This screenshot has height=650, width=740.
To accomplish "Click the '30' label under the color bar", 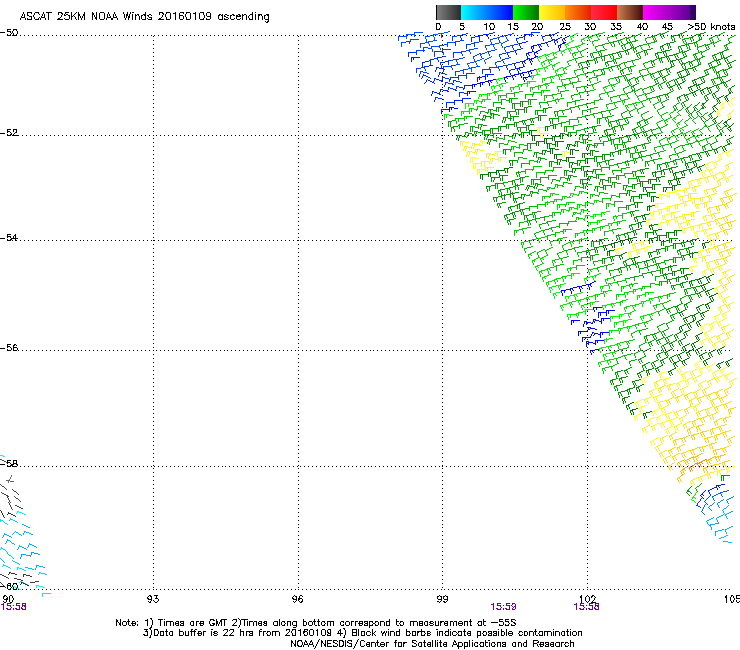I will (590, 27).
